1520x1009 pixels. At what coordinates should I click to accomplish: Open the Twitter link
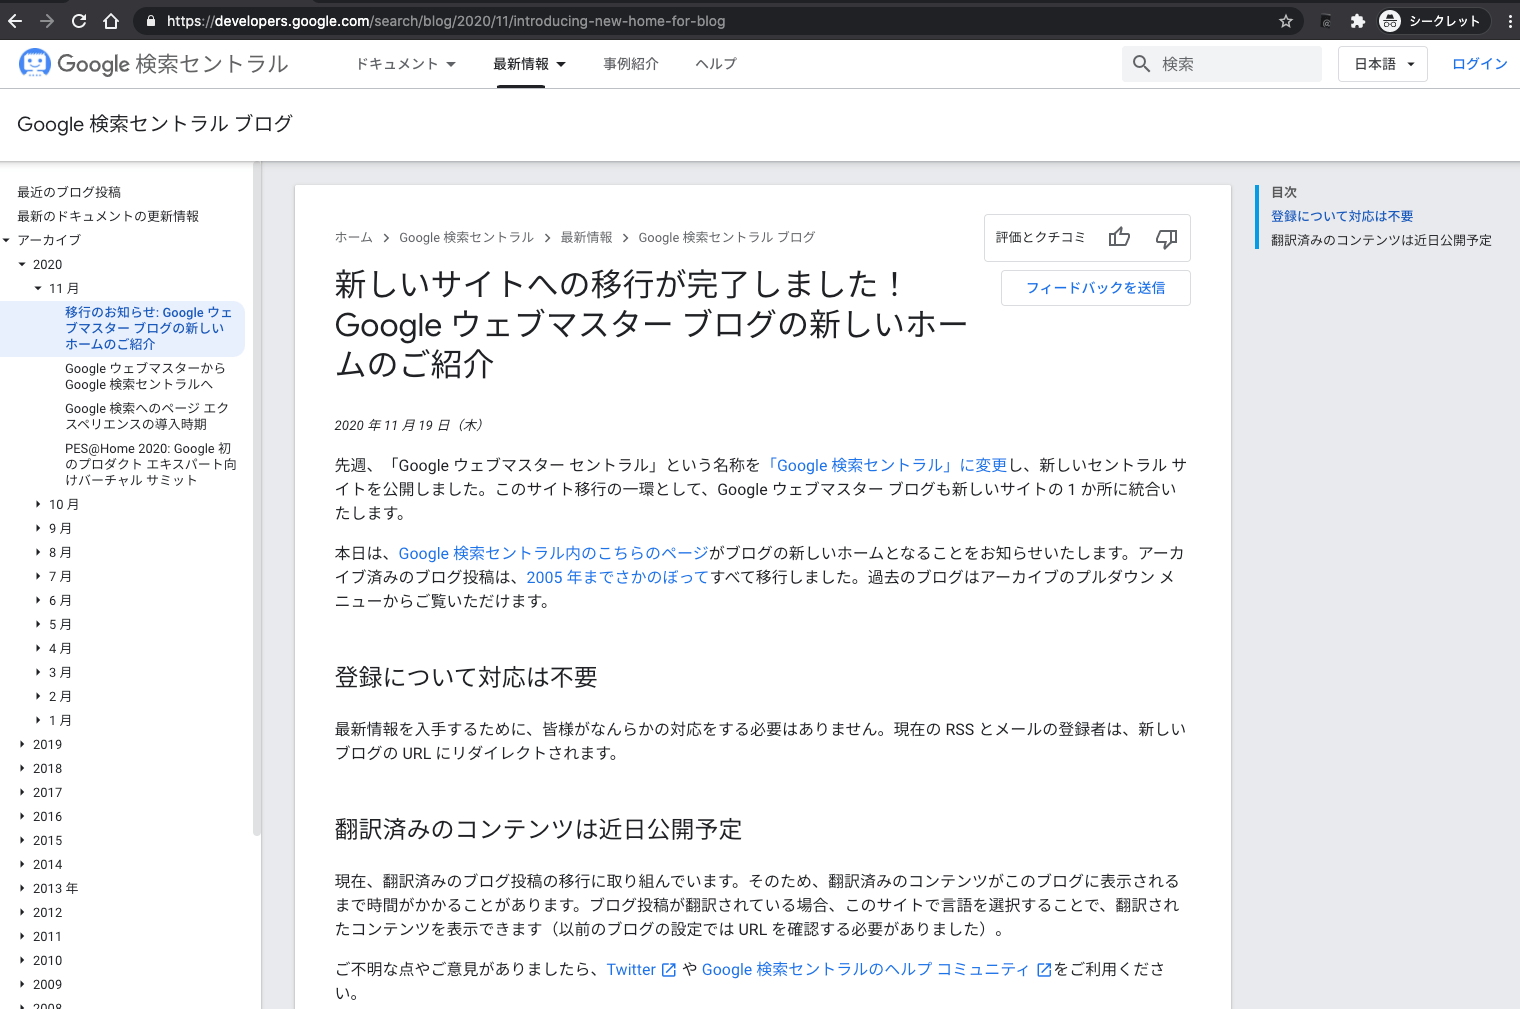(631, 969)
